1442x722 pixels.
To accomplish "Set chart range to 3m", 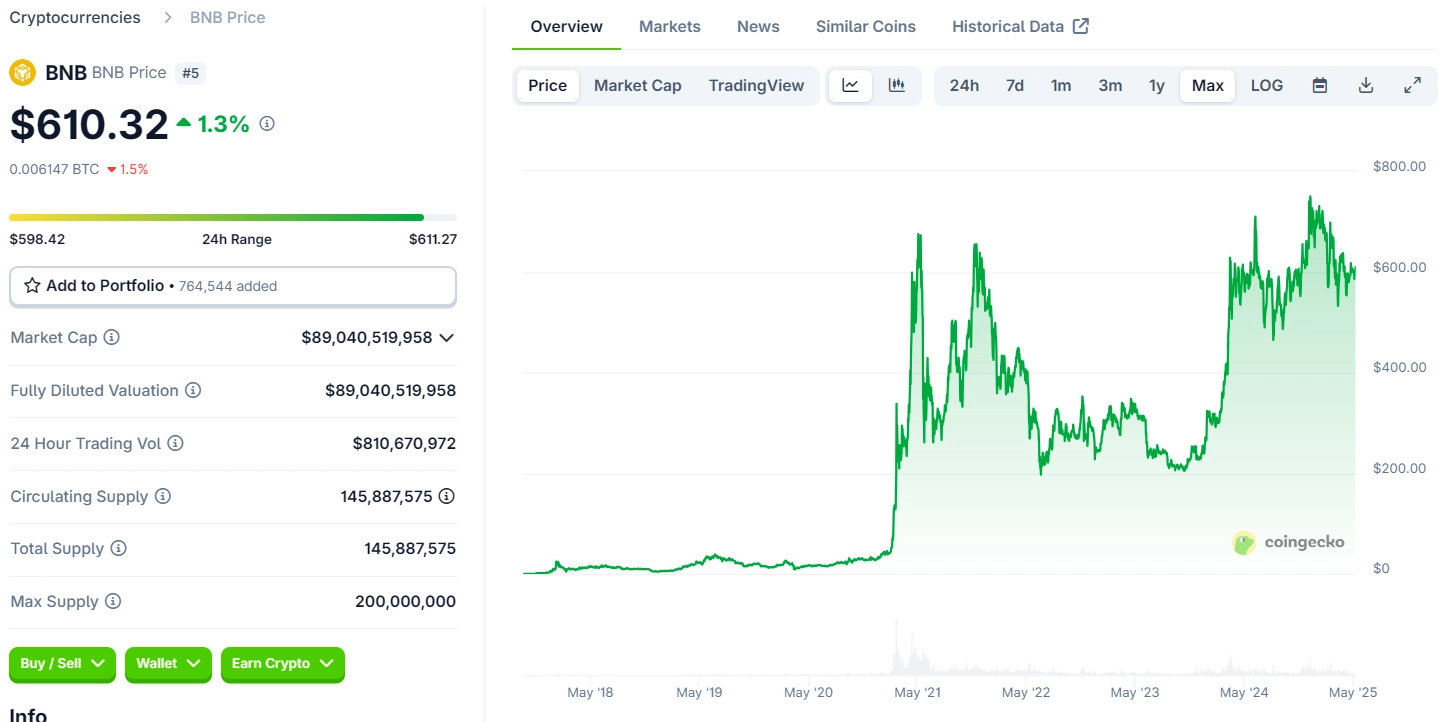I will pyautogui.click(x=1110, y=86).
